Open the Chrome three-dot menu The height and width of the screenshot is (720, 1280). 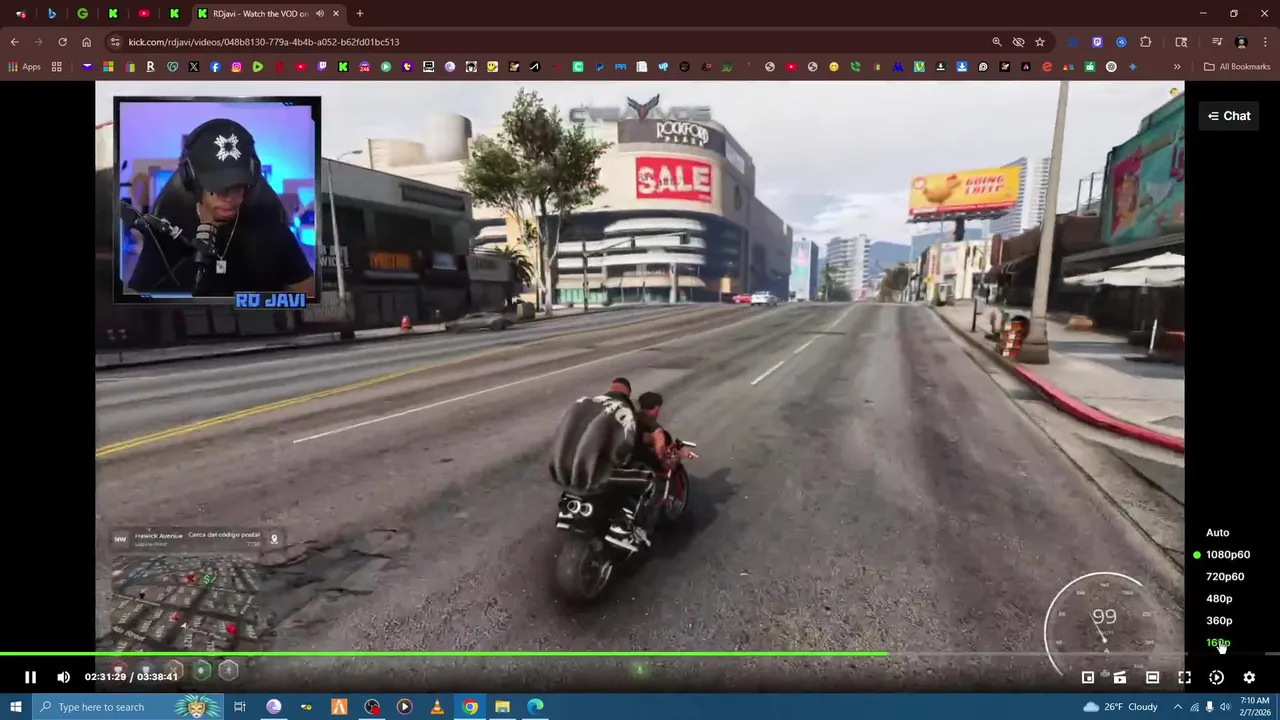point(1265,42)
